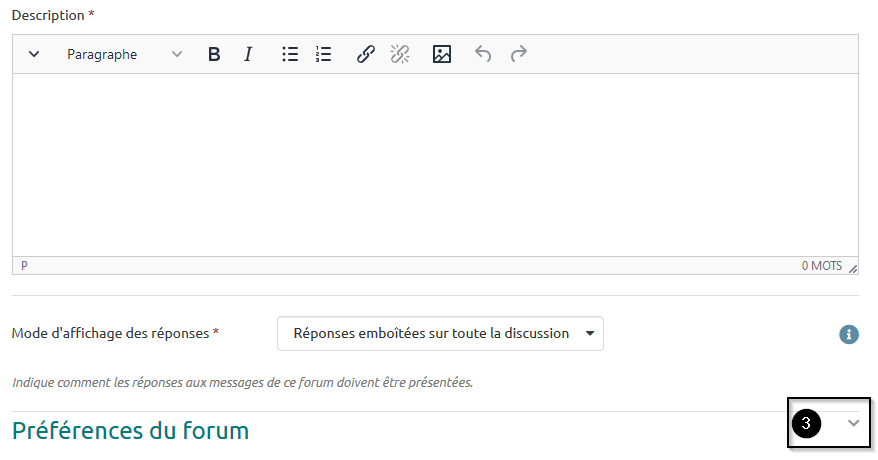
Task: Insert a bulleted list
Action: (x=290, y=54)
